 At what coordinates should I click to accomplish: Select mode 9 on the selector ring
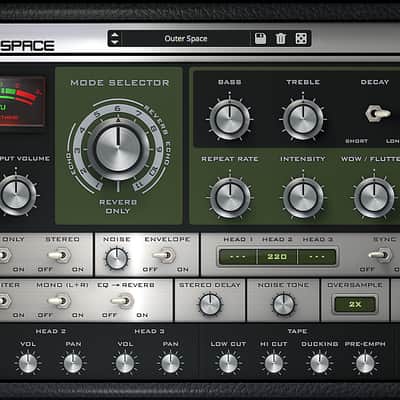point(159,149)
